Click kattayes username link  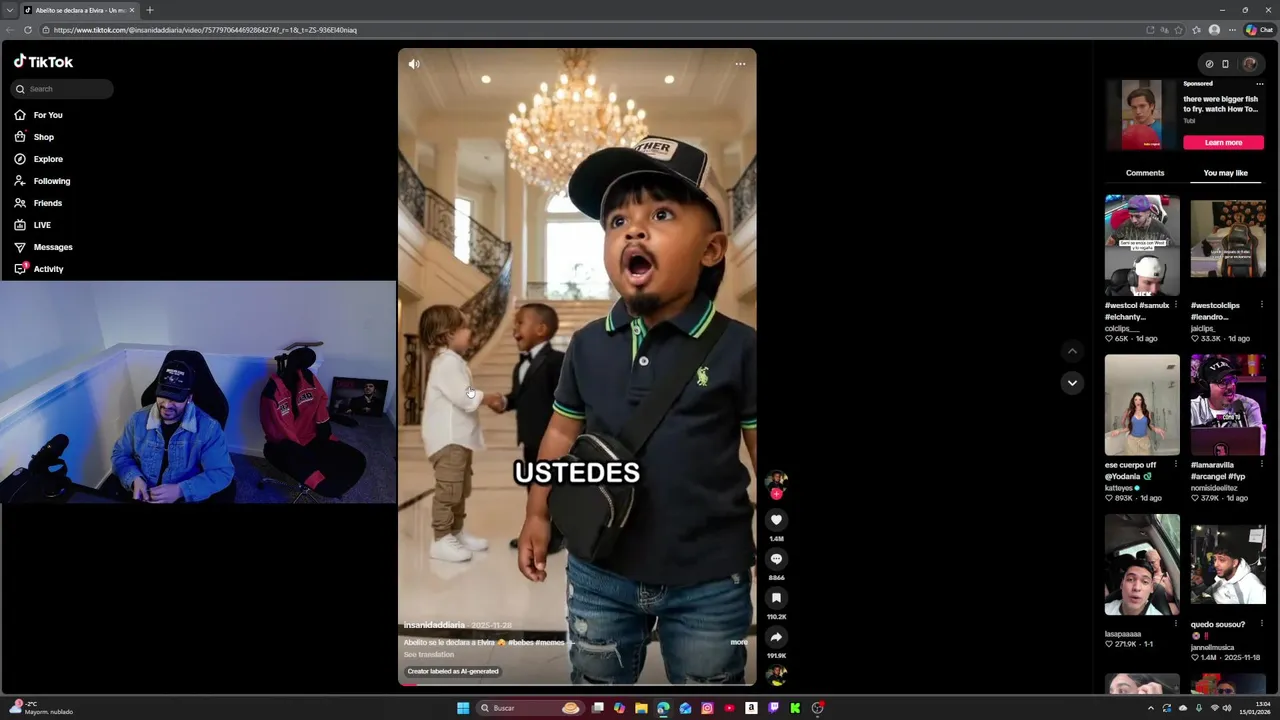point(1119,488)
